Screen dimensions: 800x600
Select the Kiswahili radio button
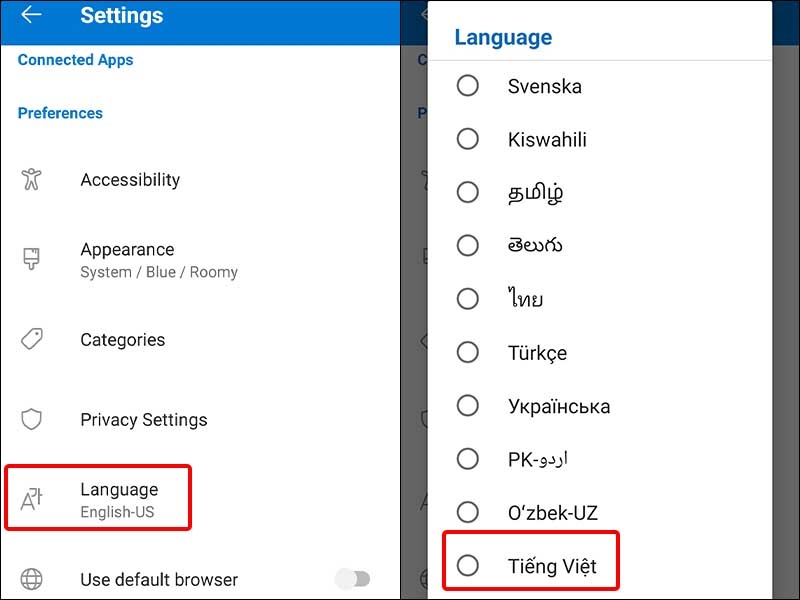pos(467,139)
